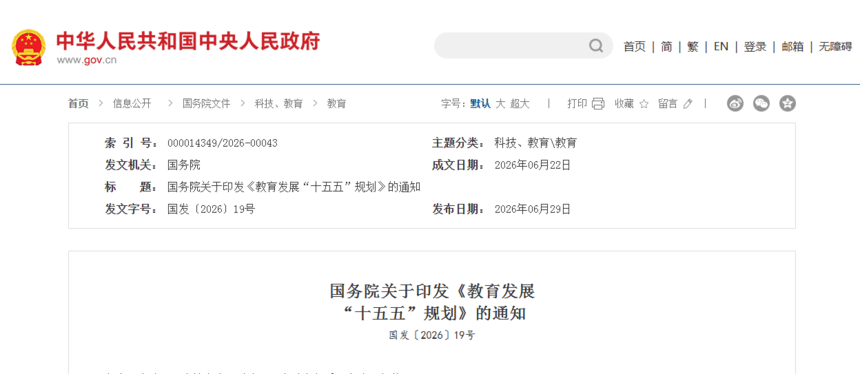
Task: Go to last breadcrumb 教育
Action: pyautogui.click(x=337, y=104)
